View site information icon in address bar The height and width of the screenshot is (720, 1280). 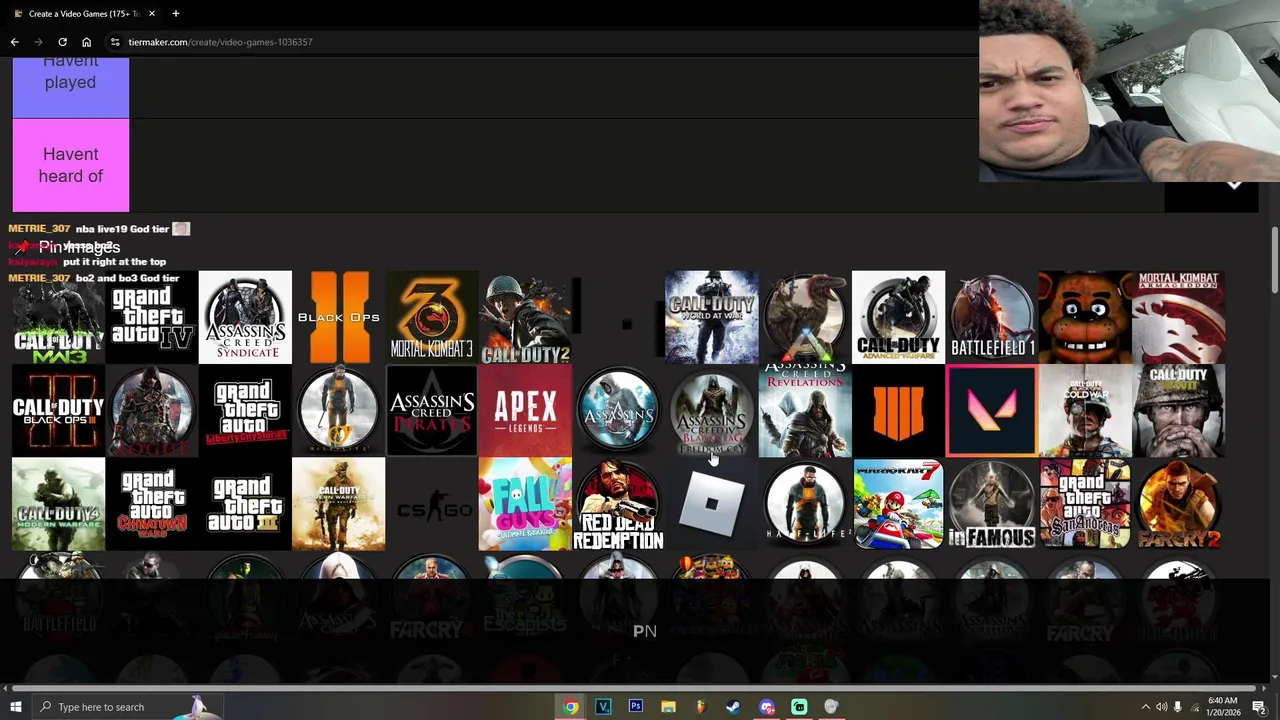(x=115, y=42)
